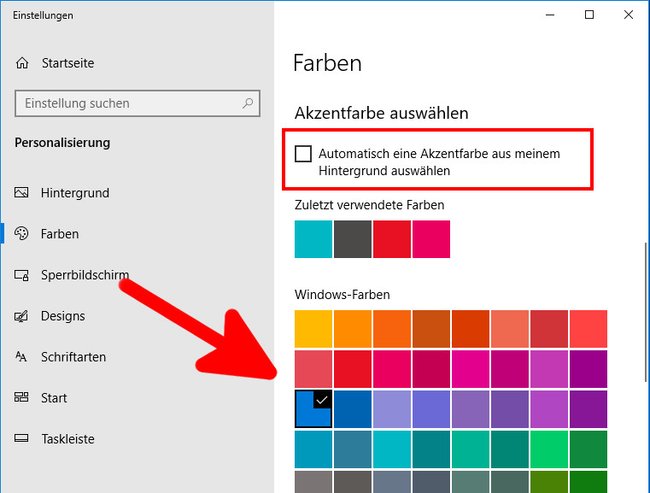
Task: Choose the bright green swatch in fourth row
Action: pyautogui.click(x=549, y=449)
